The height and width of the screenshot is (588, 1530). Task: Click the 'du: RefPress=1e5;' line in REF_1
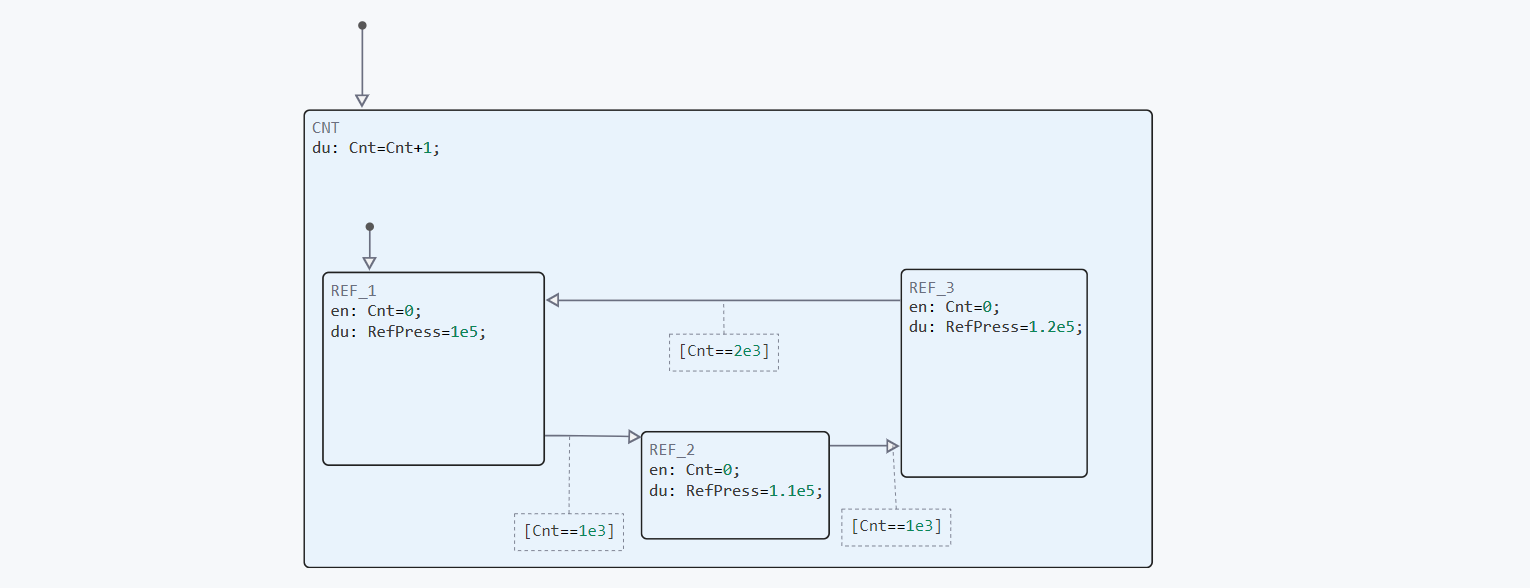(x=409, y=332)
